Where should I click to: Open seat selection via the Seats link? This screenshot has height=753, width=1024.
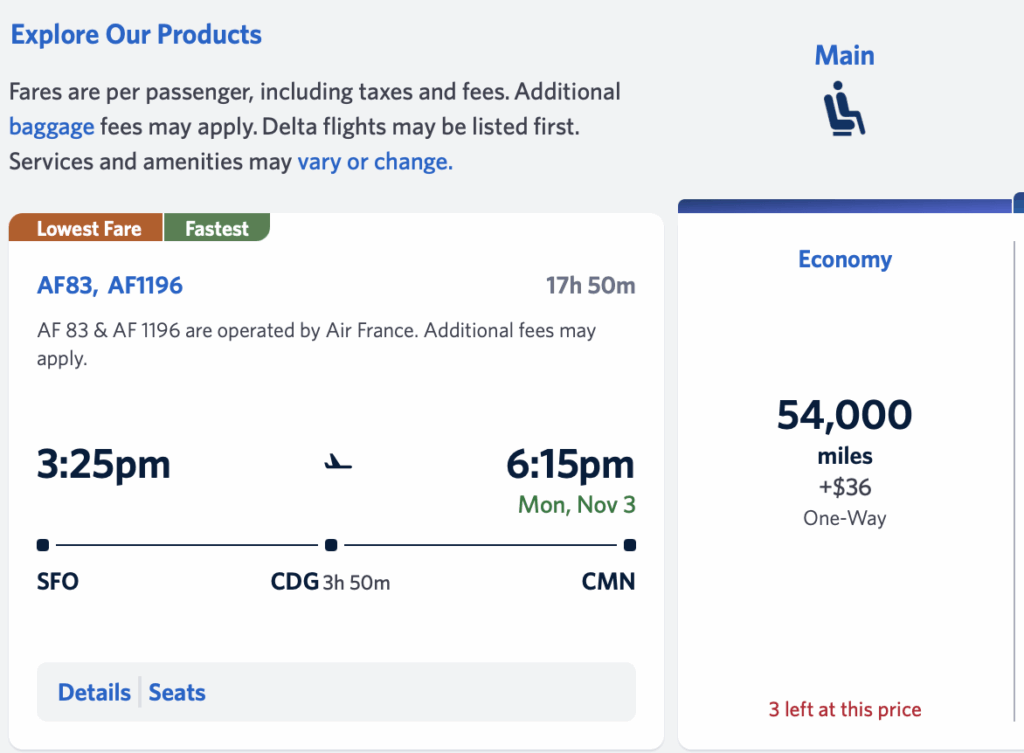(x=177, y=692)
